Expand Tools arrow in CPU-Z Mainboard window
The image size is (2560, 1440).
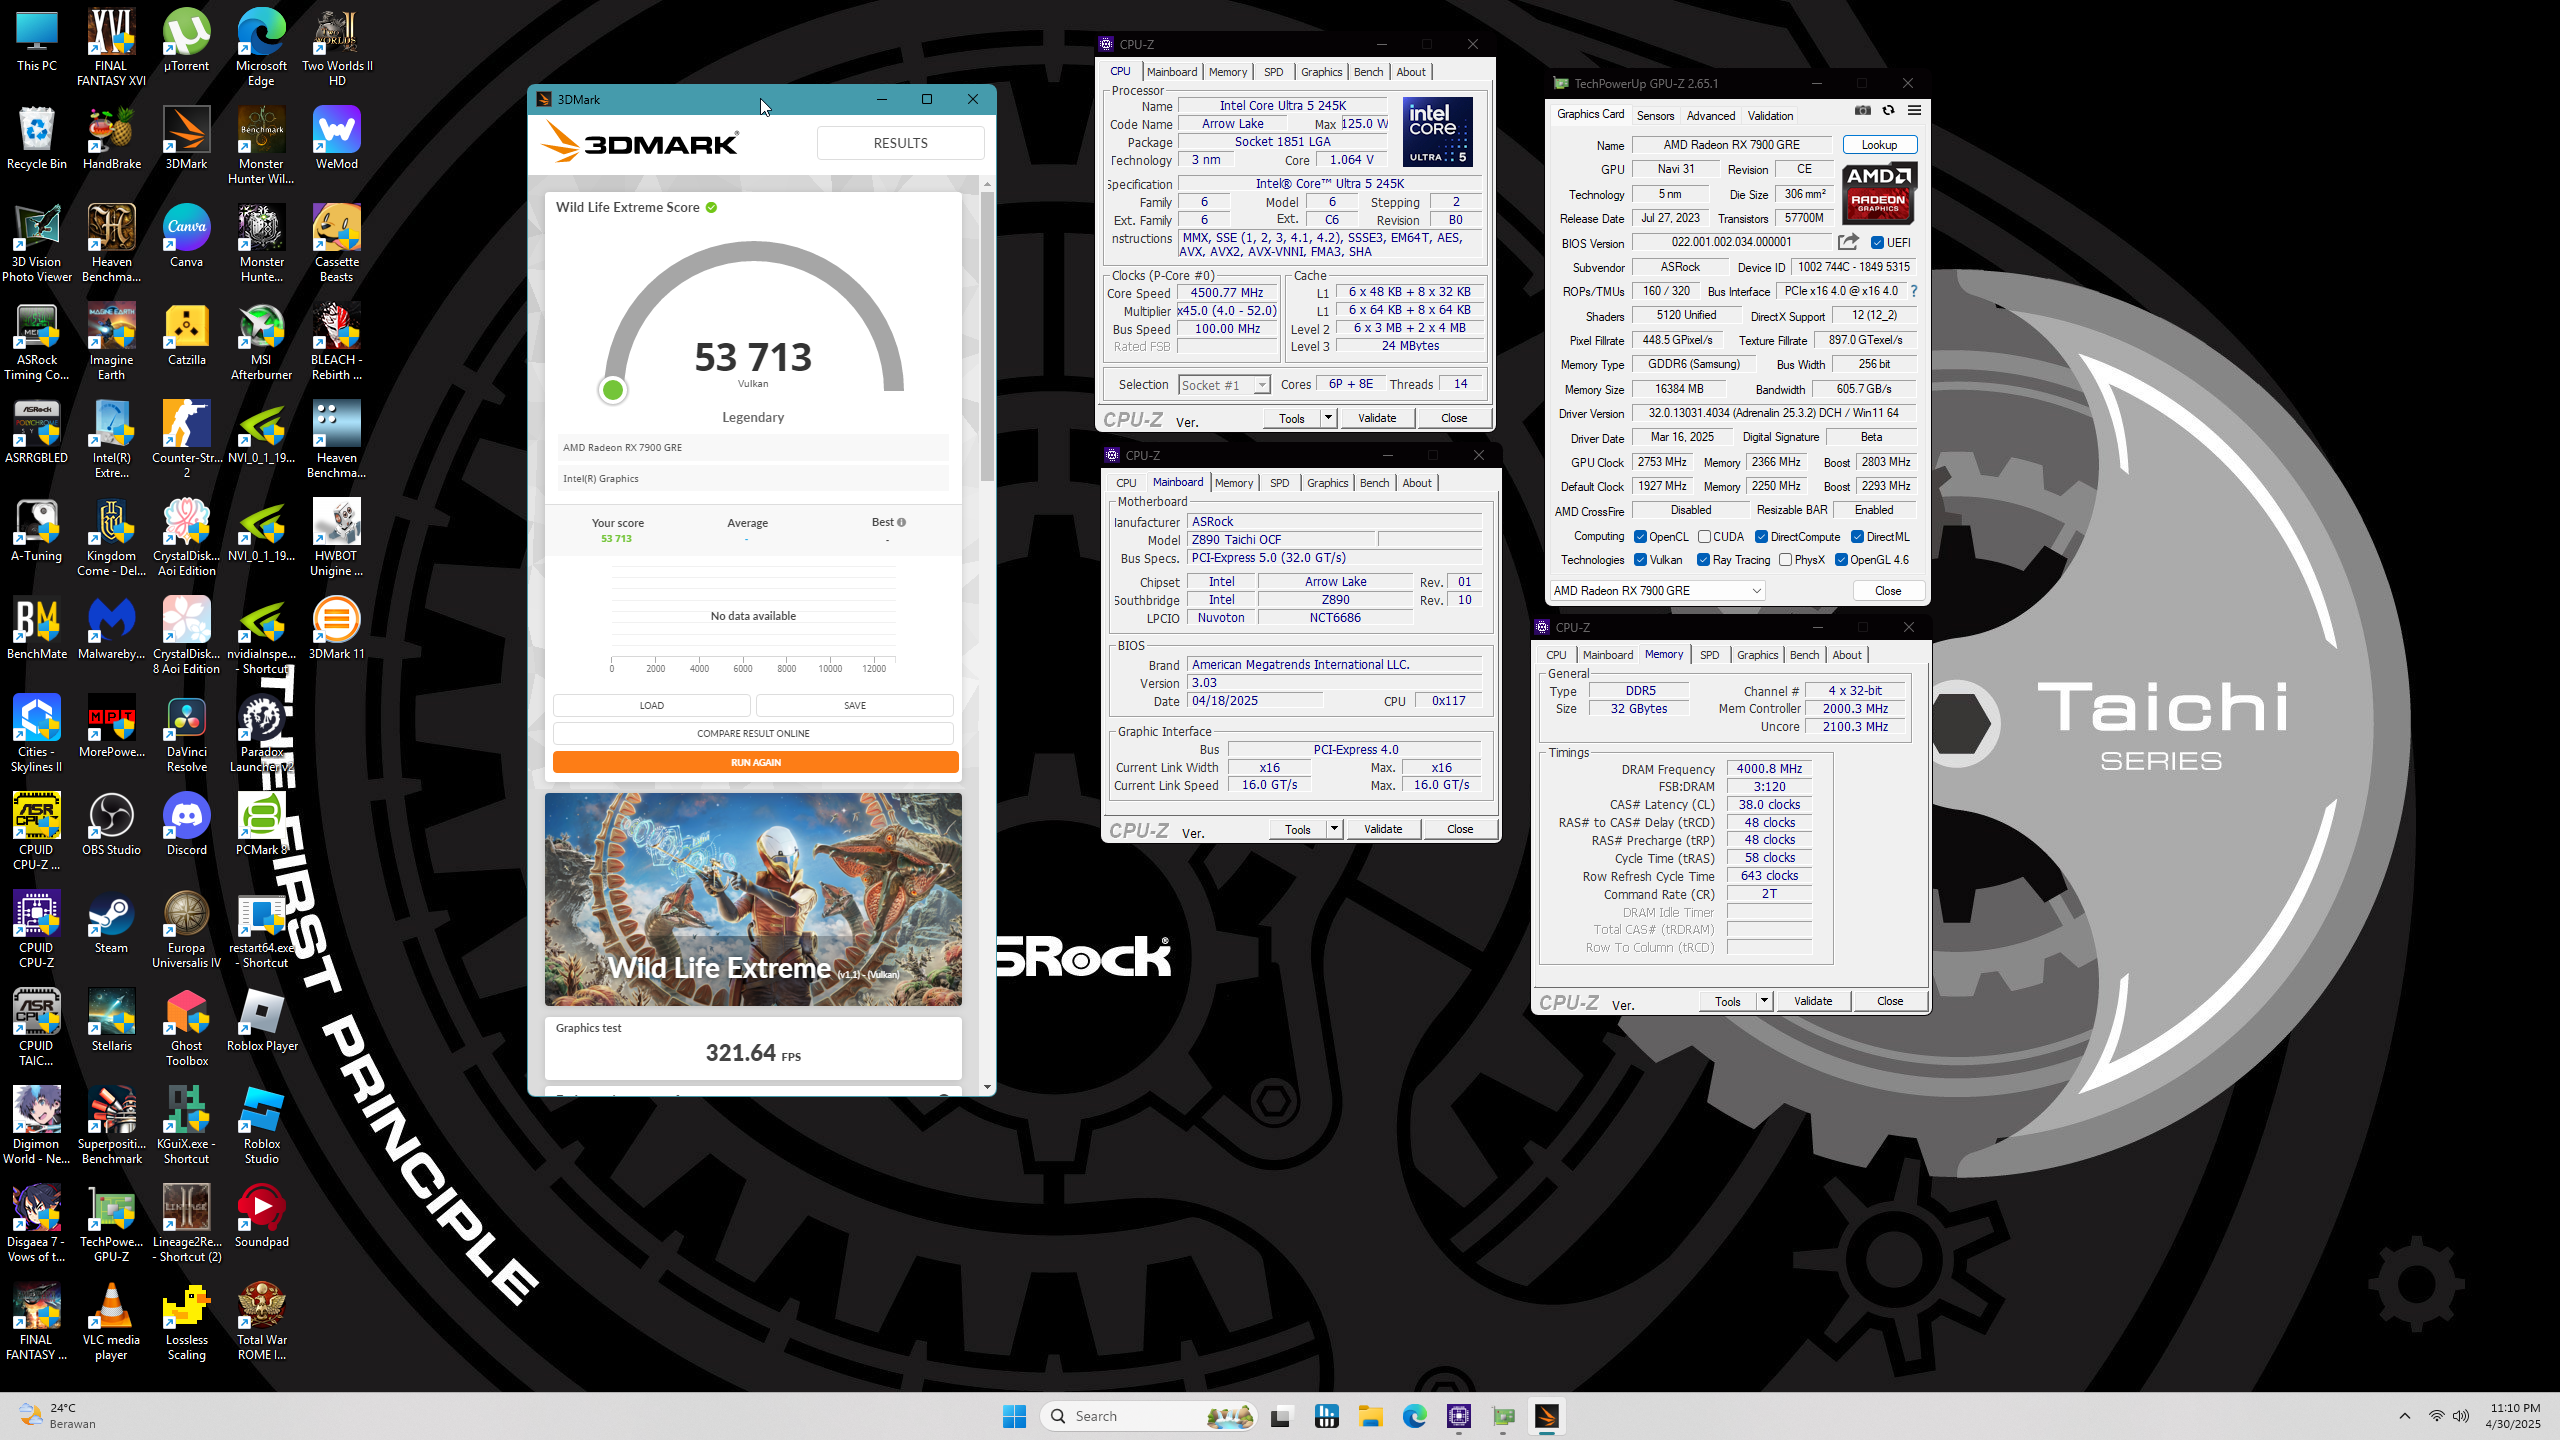(x=1334, y=829)
